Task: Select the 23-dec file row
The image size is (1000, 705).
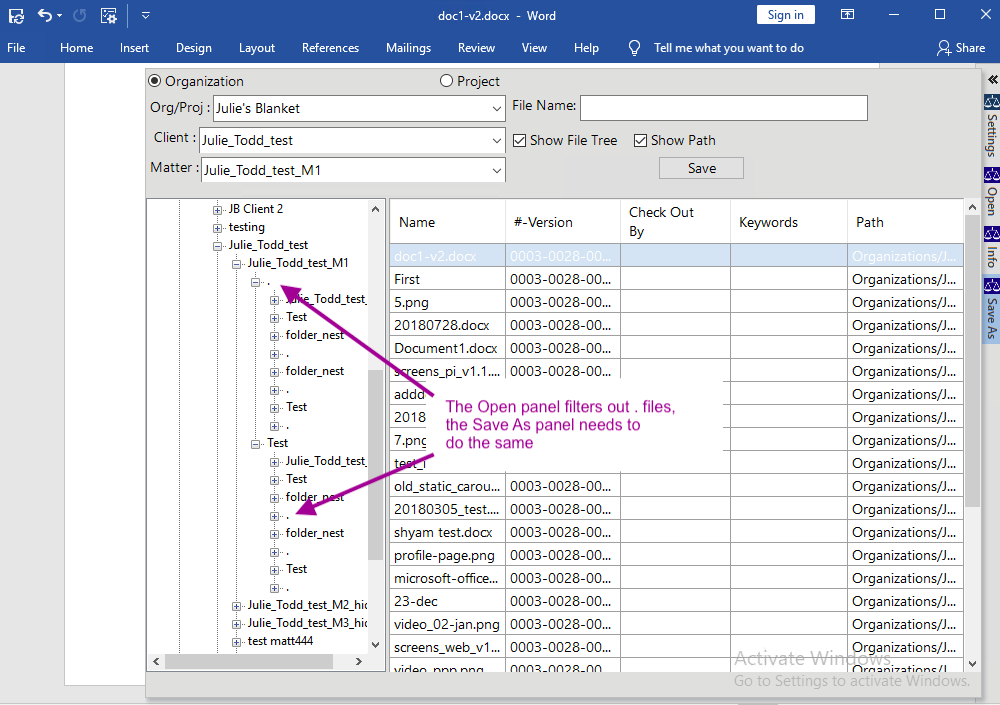Action: click(677, 600)
